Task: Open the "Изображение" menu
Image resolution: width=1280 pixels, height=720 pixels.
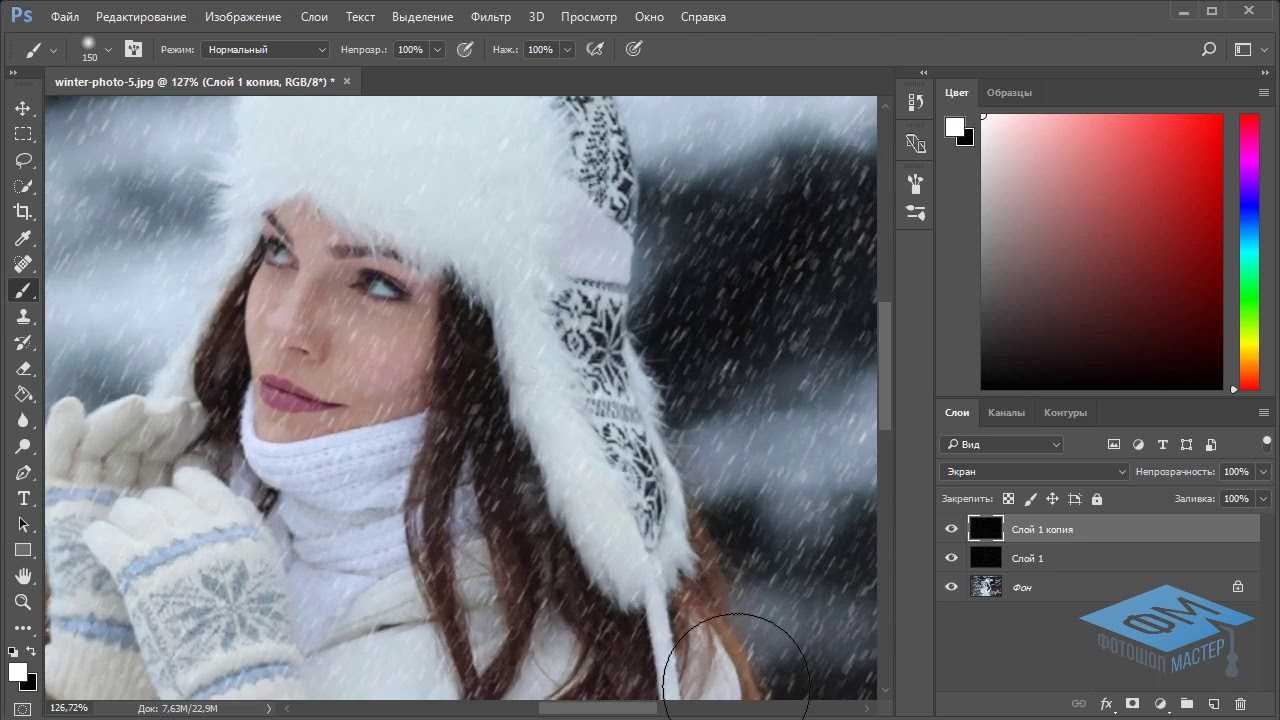Action: (x=243, y=17)
